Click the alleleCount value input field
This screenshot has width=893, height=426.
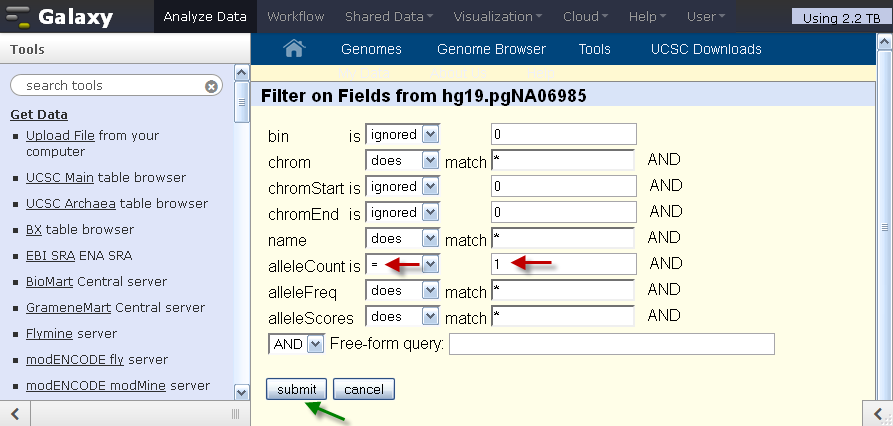point(564,264)
